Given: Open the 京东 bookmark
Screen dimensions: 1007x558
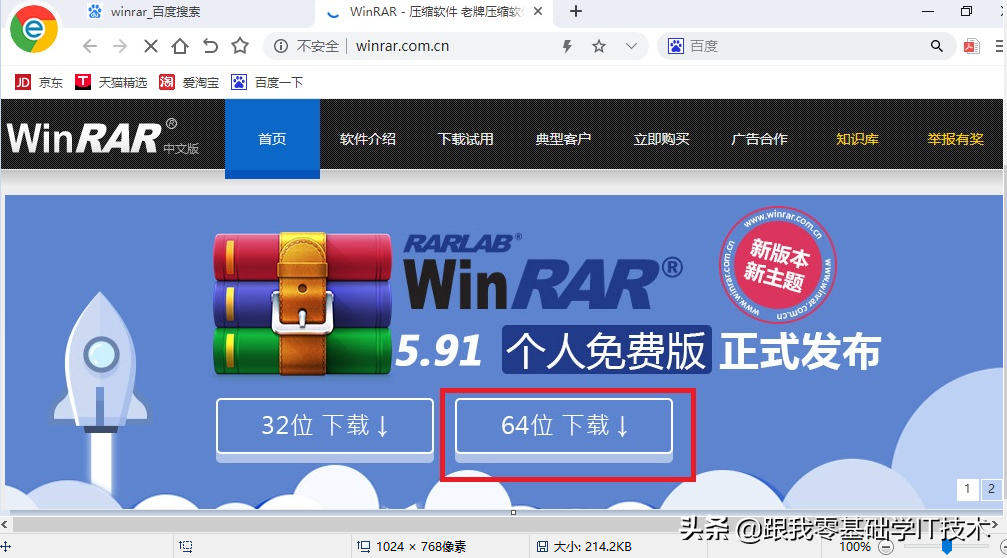Looking at the screenshot, I should [39, 82].
